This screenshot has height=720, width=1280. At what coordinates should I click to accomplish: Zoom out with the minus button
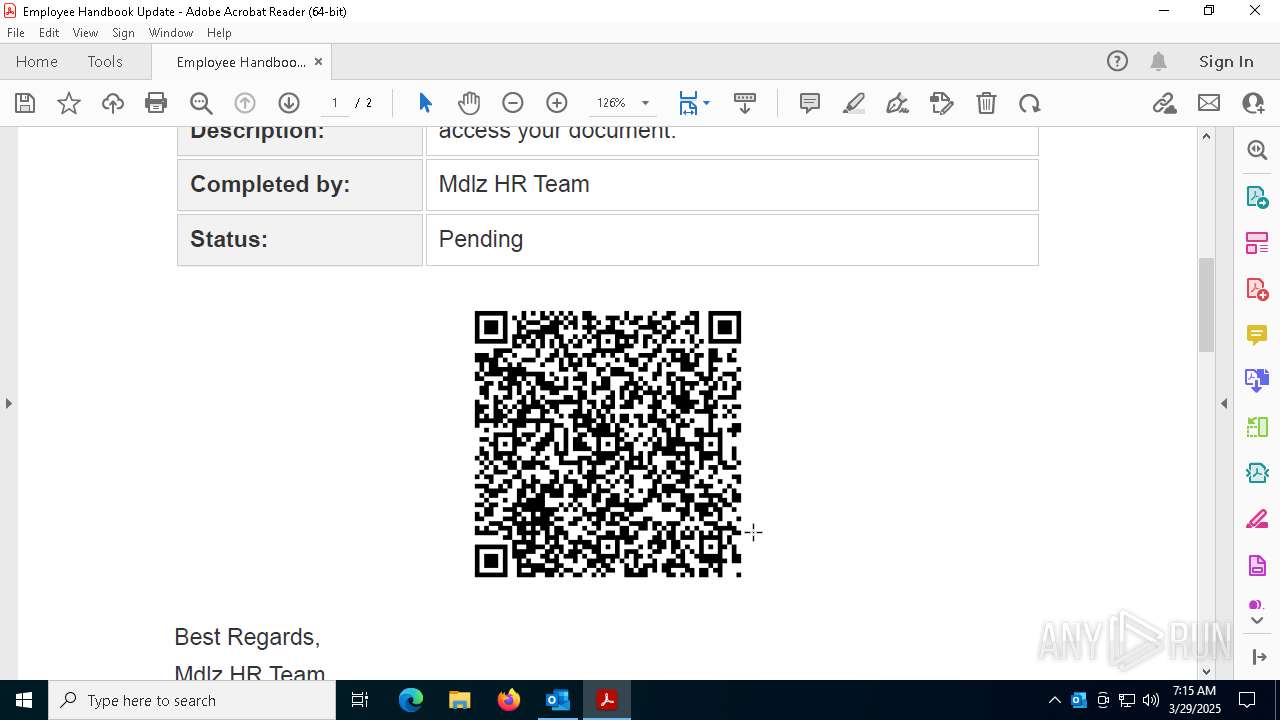coord(513,103)
